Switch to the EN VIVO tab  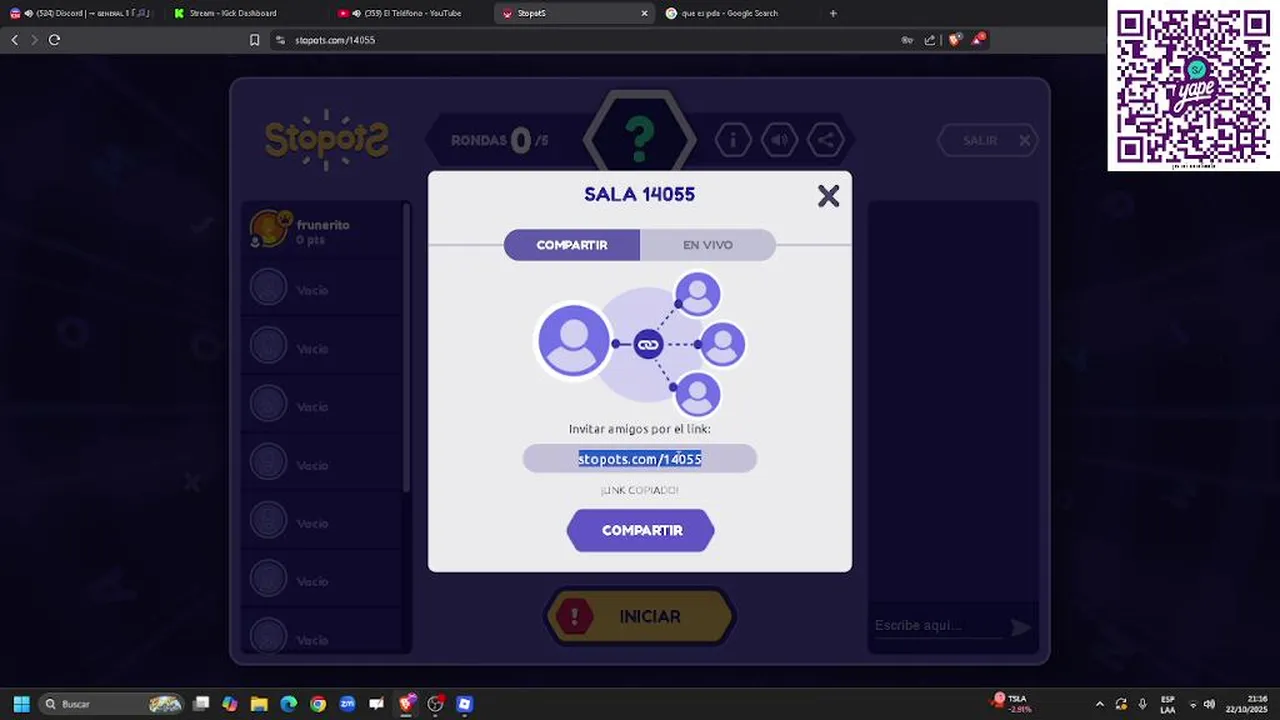(x=708, y=245)
